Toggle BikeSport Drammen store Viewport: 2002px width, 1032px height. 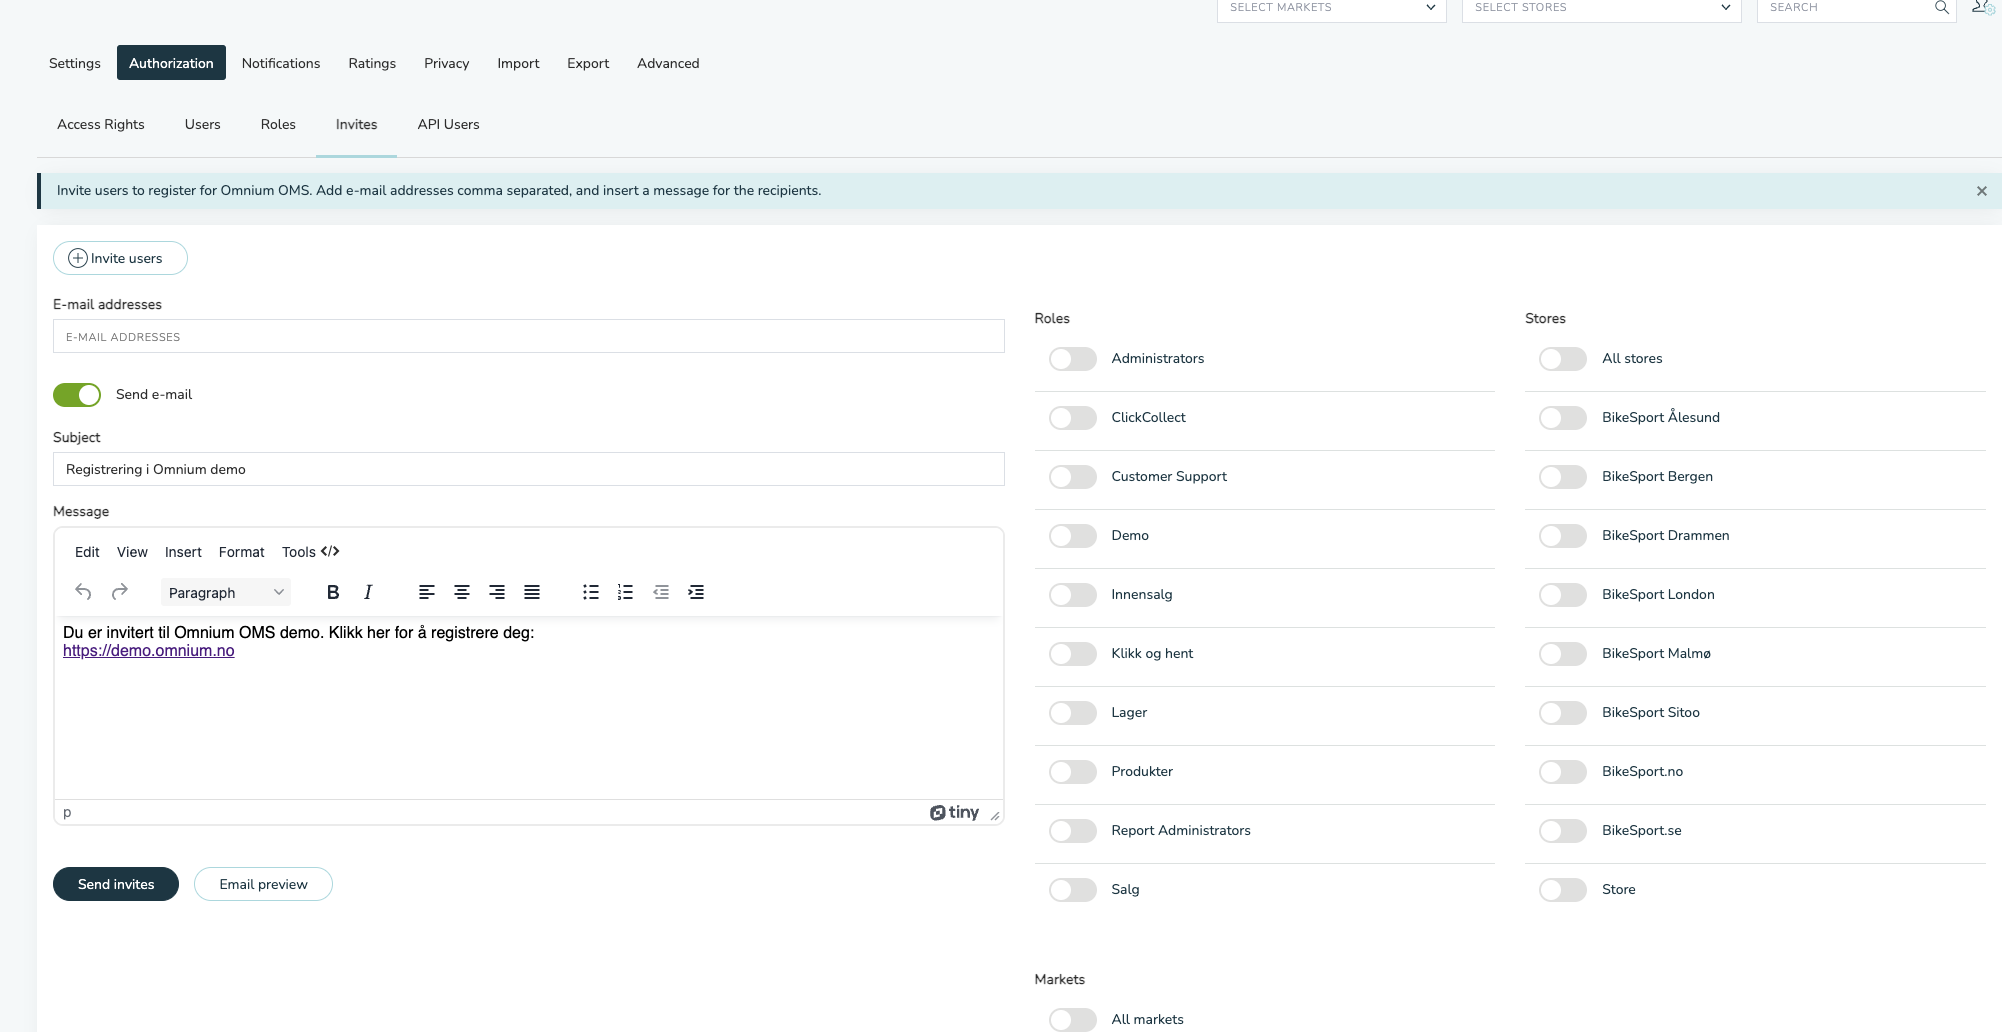click(x=1563, y=536)
